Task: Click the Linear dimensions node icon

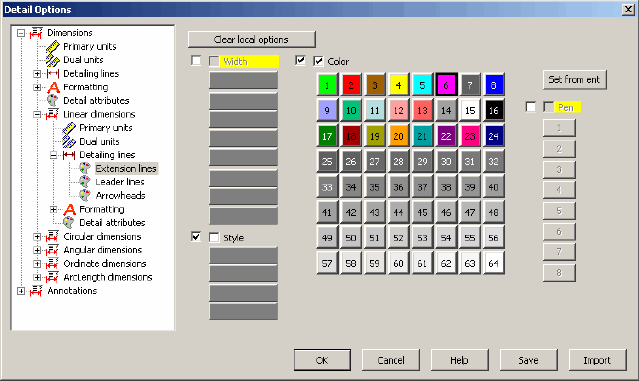Action: [52, 115]
